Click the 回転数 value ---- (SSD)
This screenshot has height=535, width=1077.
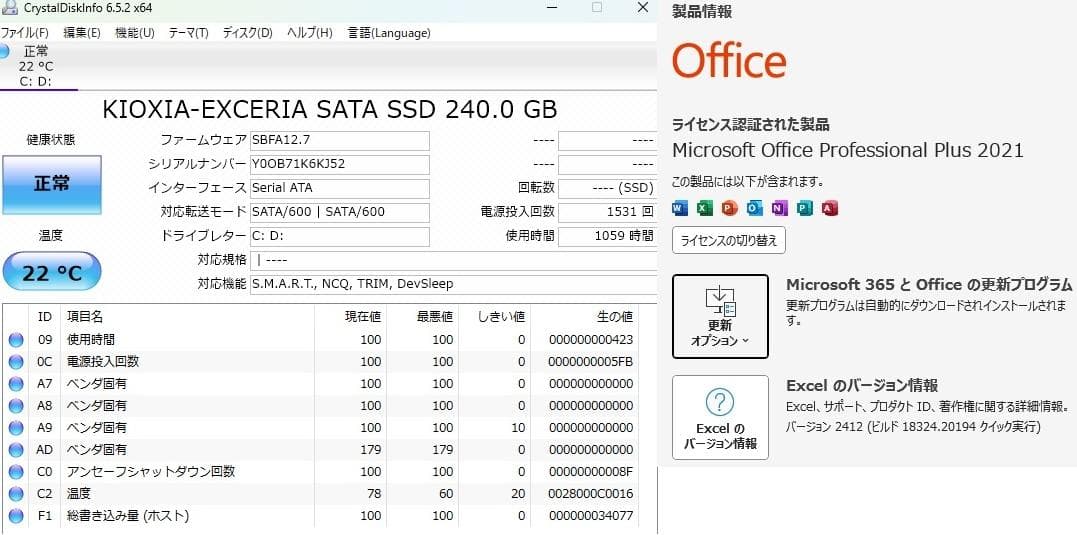(607, 187)
